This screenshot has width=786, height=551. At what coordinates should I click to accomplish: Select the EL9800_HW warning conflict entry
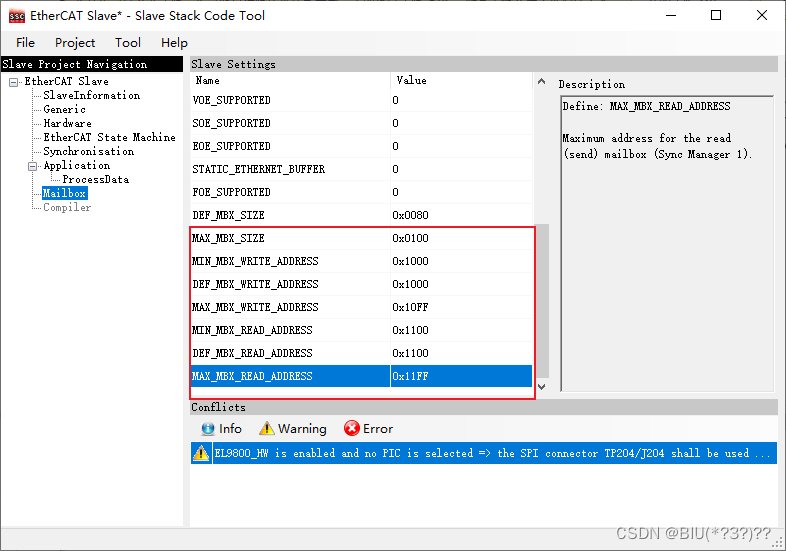(484, 453)
